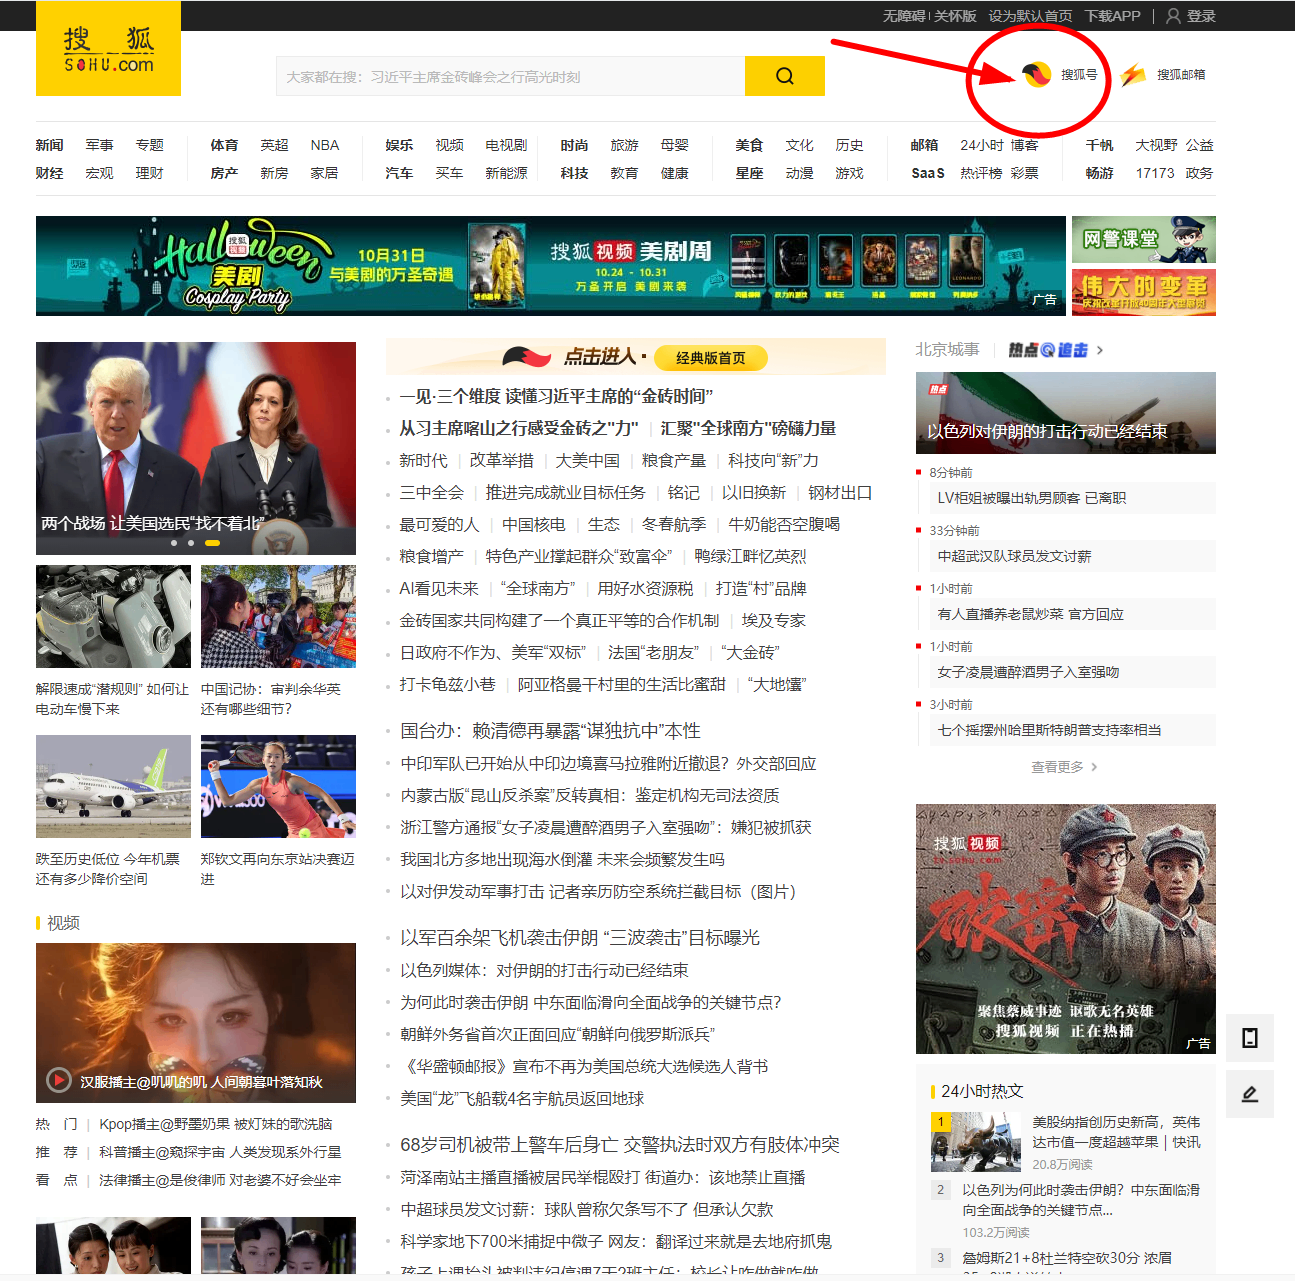Click 设为默认首页 link

[x=1030, y=16]
